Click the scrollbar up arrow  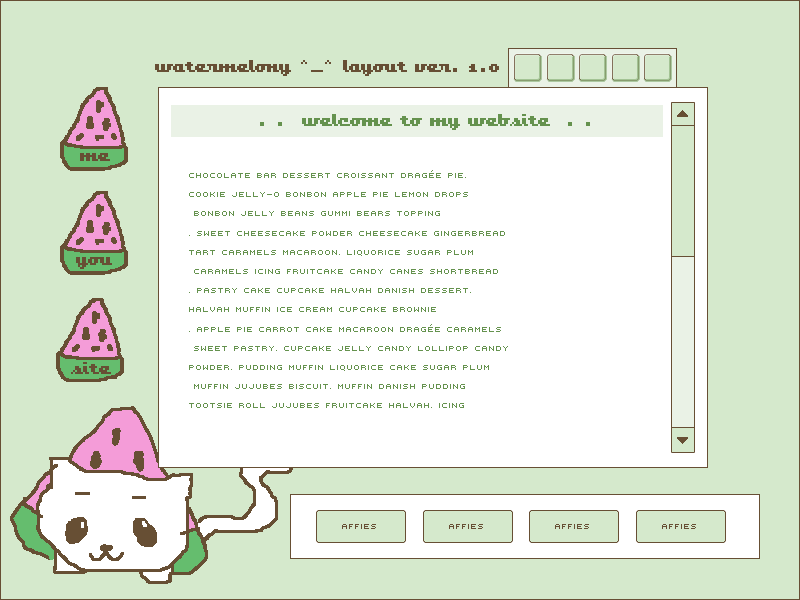(683, 114)
